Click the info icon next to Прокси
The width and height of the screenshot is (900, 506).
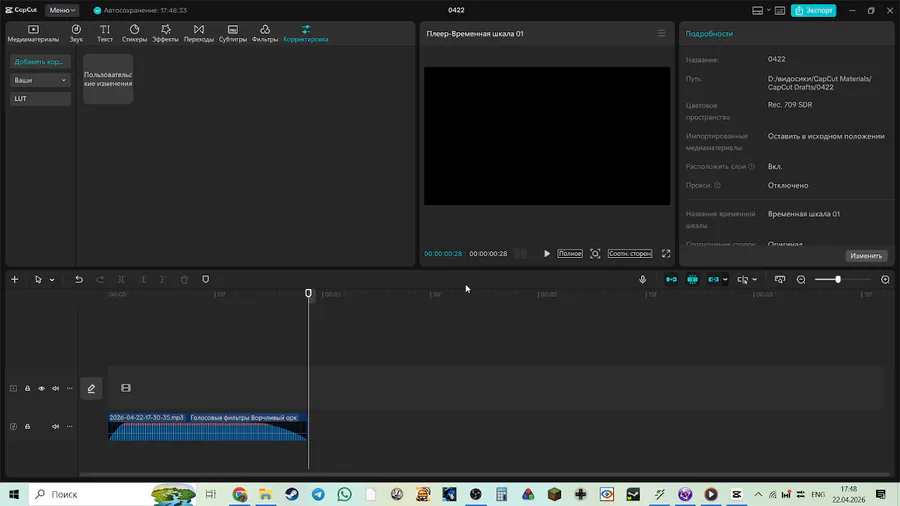[x=717, y=185]
